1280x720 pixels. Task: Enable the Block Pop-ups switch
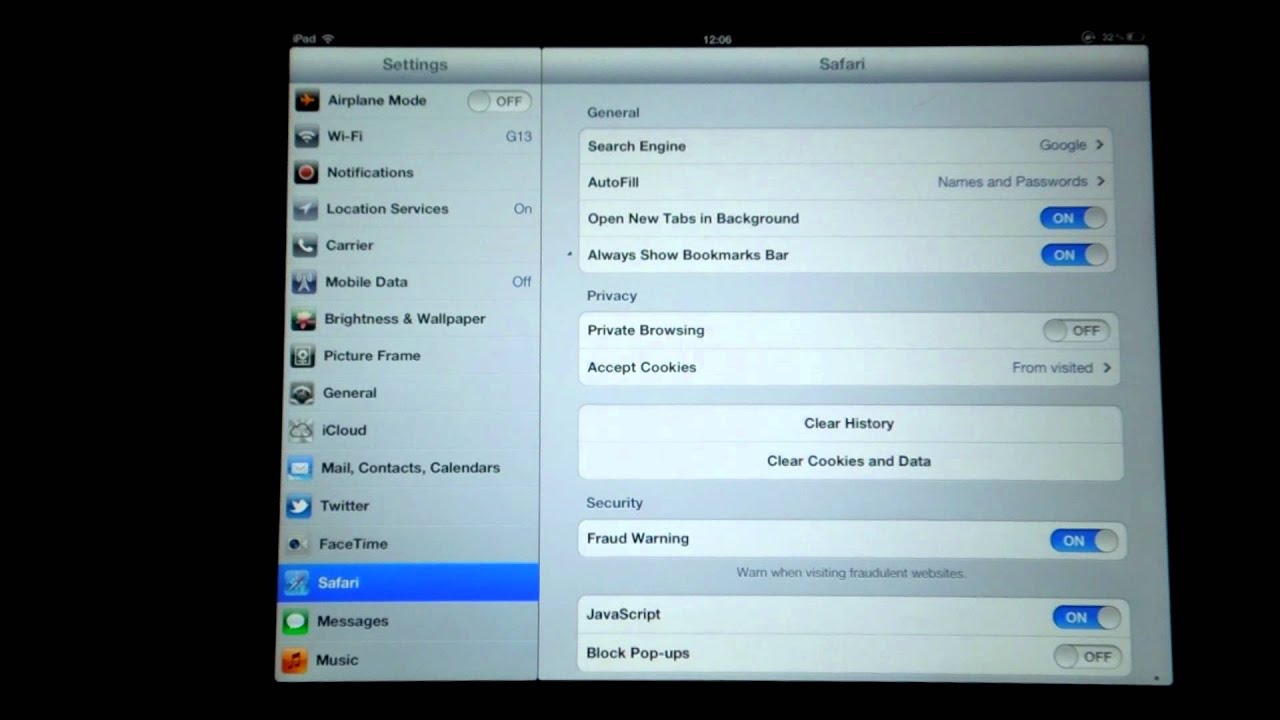point(1088,657)
